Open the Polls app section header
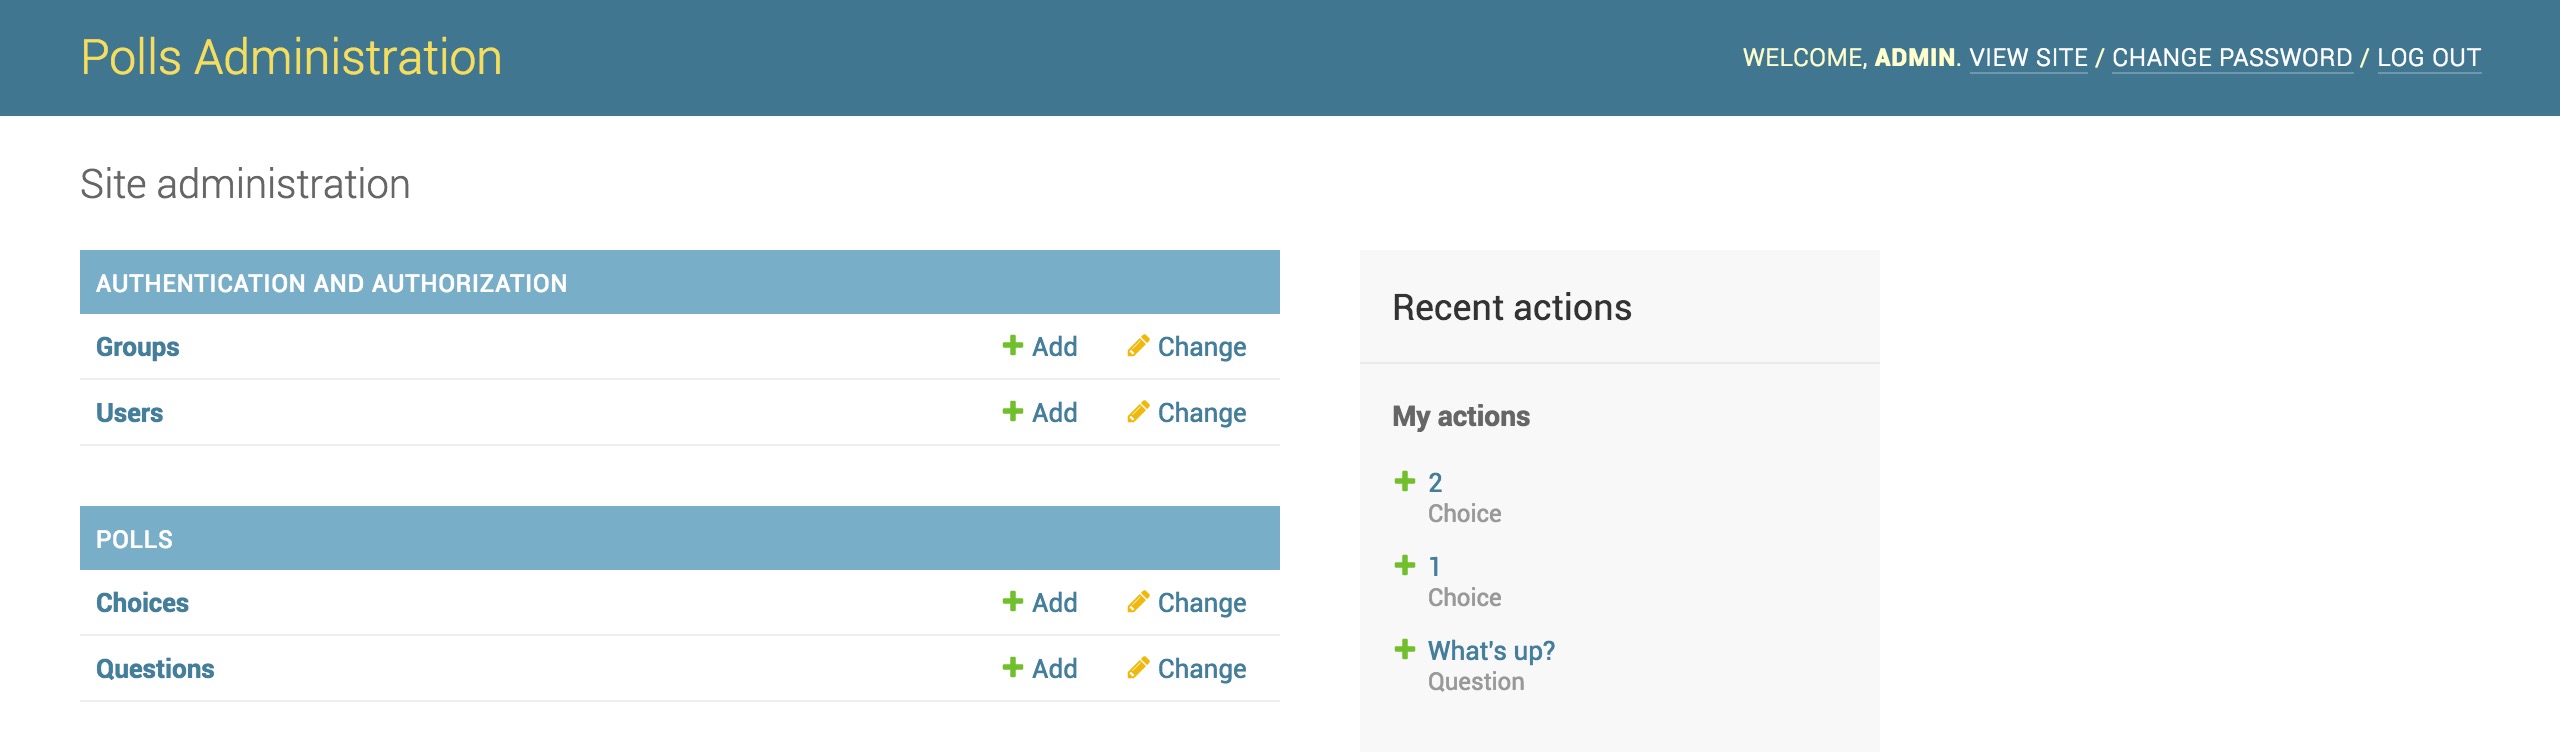Viewport: 2560px width, 752px height. (134, 540)
